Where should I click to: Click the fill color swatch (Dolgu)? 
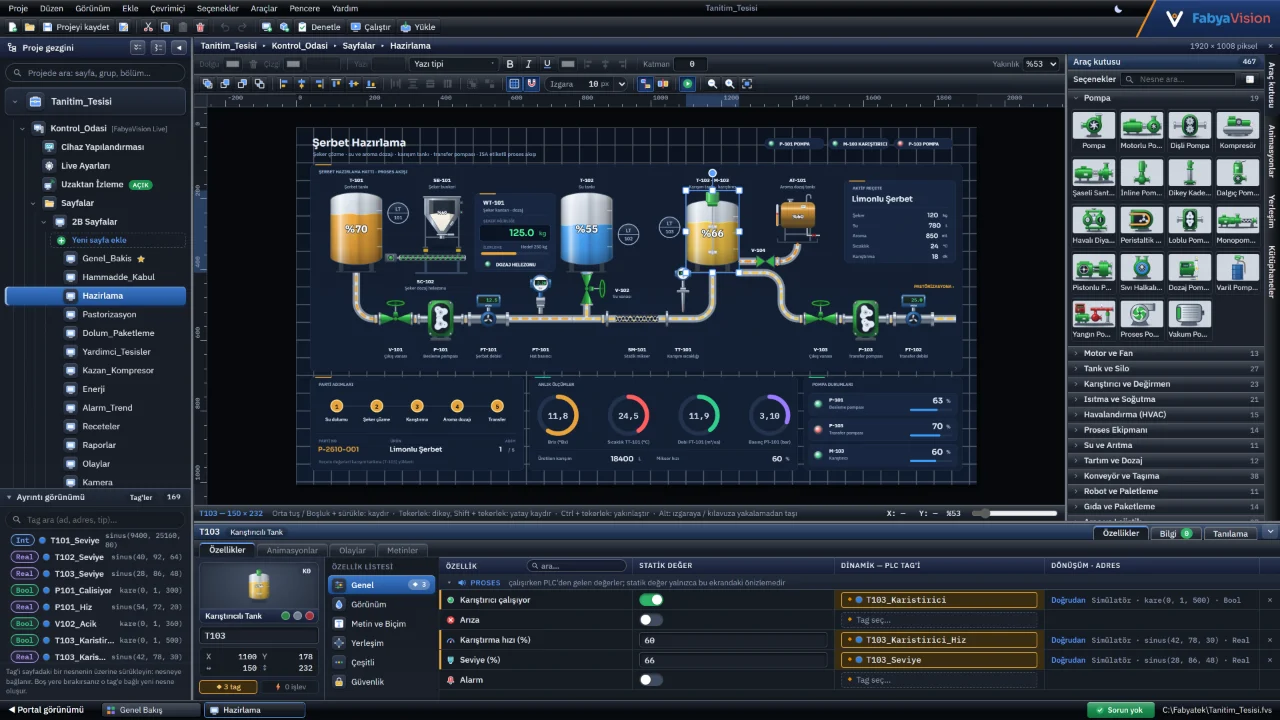[x=232, y=64]
